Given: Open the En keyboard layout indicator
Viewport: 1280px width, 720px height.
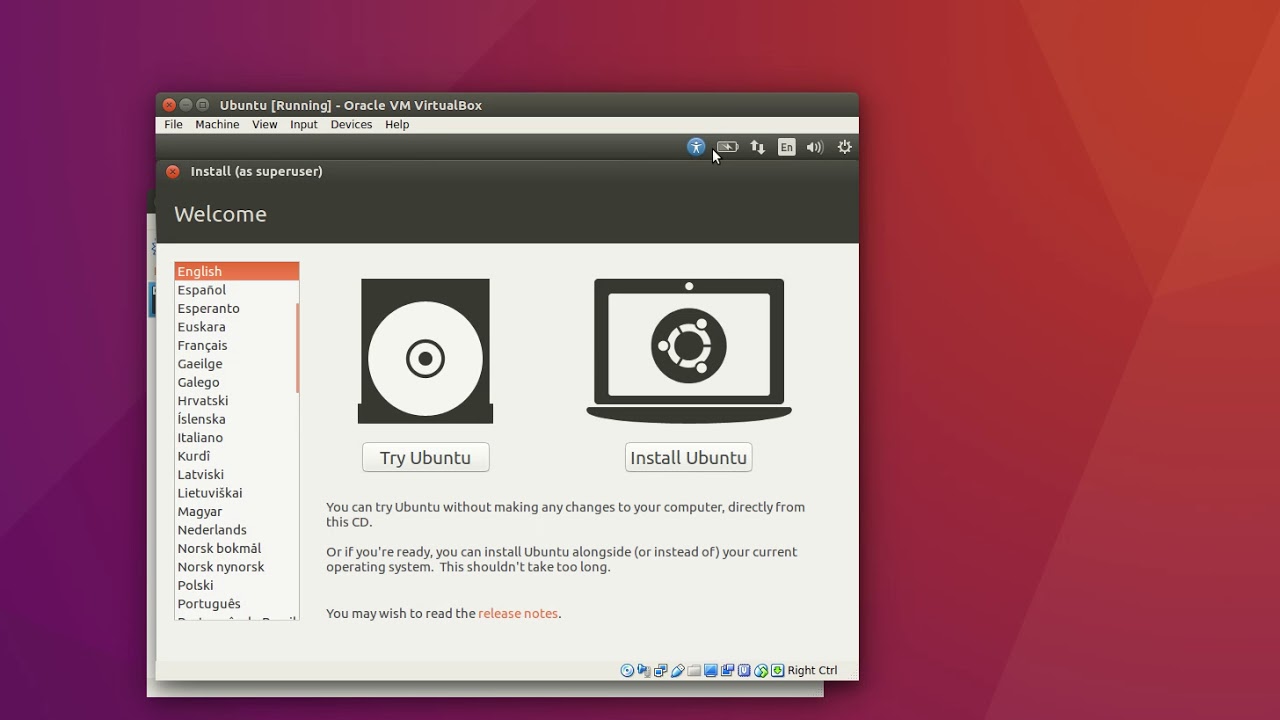Looking at the screenshot, I should [x=787, y=147].
